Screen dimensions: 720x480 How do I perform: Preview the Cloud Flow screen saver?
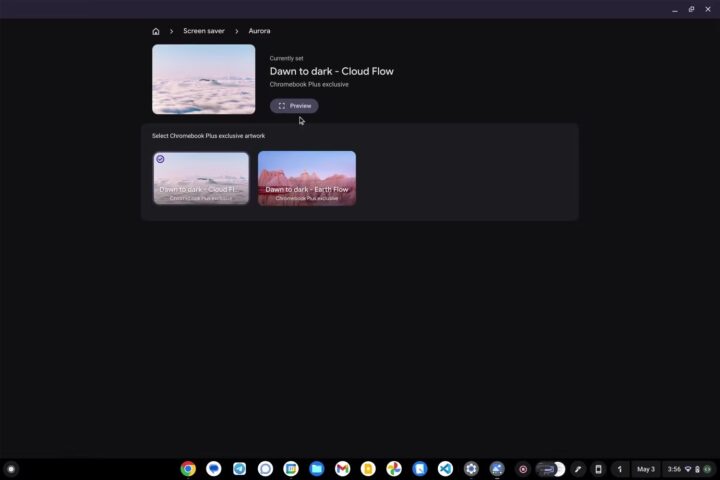294,106
